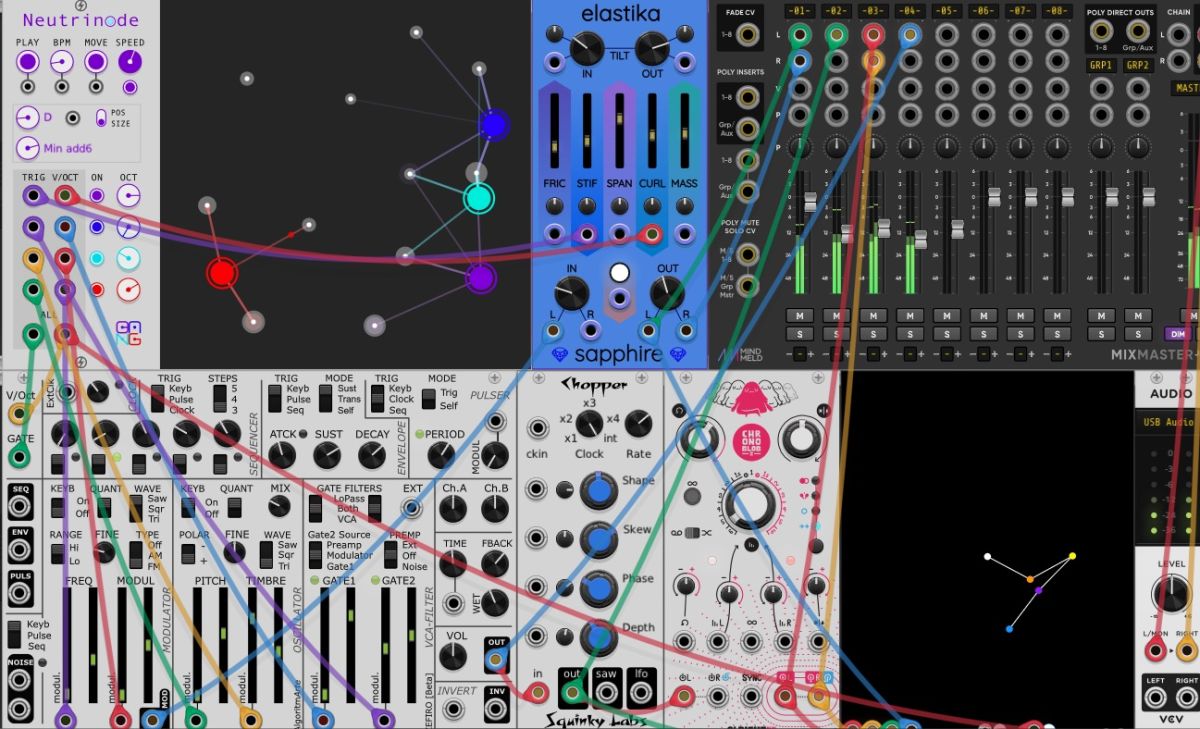1200x729 pixels.
Task: Select the large cyan node in Neutrinode display
Action: coord(479,198)
